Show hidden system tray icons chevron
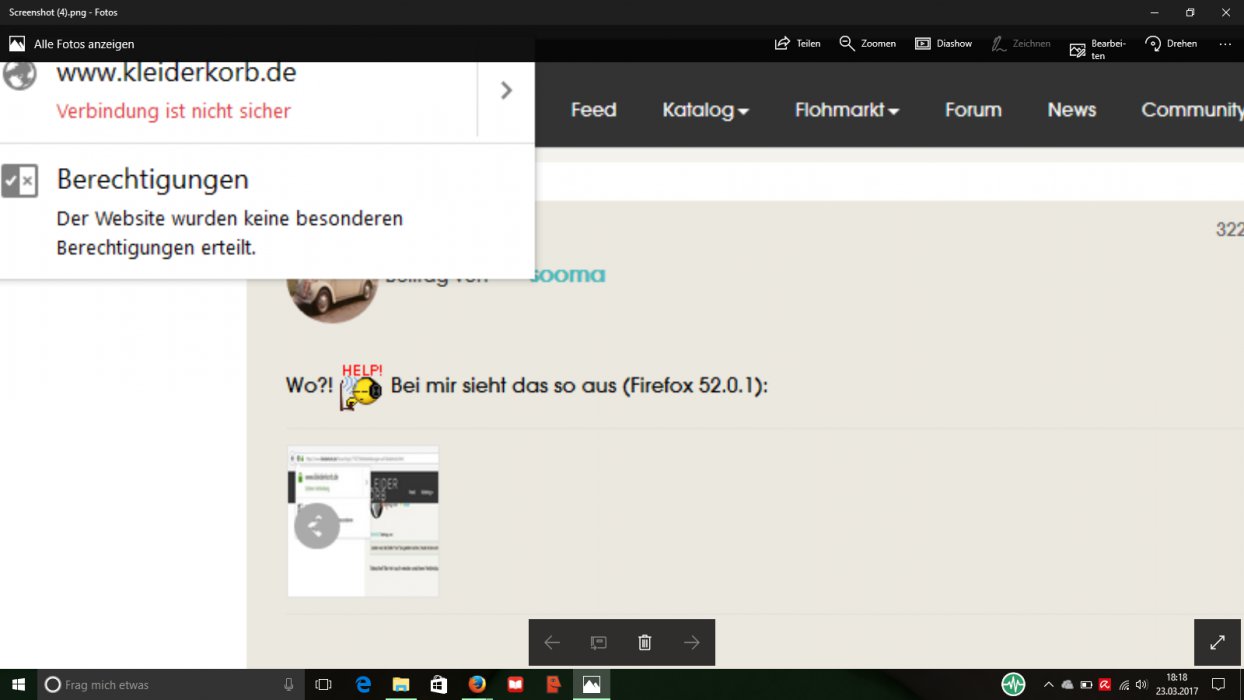The height and width of the screenshot is (700, 1244). (x=1048, y=685)
